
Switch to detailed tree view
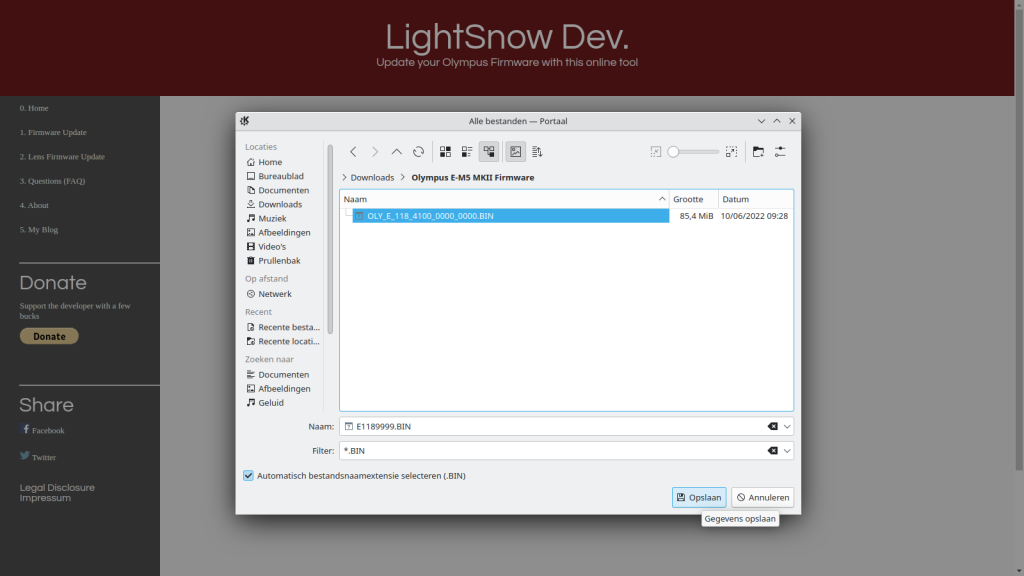[x=489, y=152]
